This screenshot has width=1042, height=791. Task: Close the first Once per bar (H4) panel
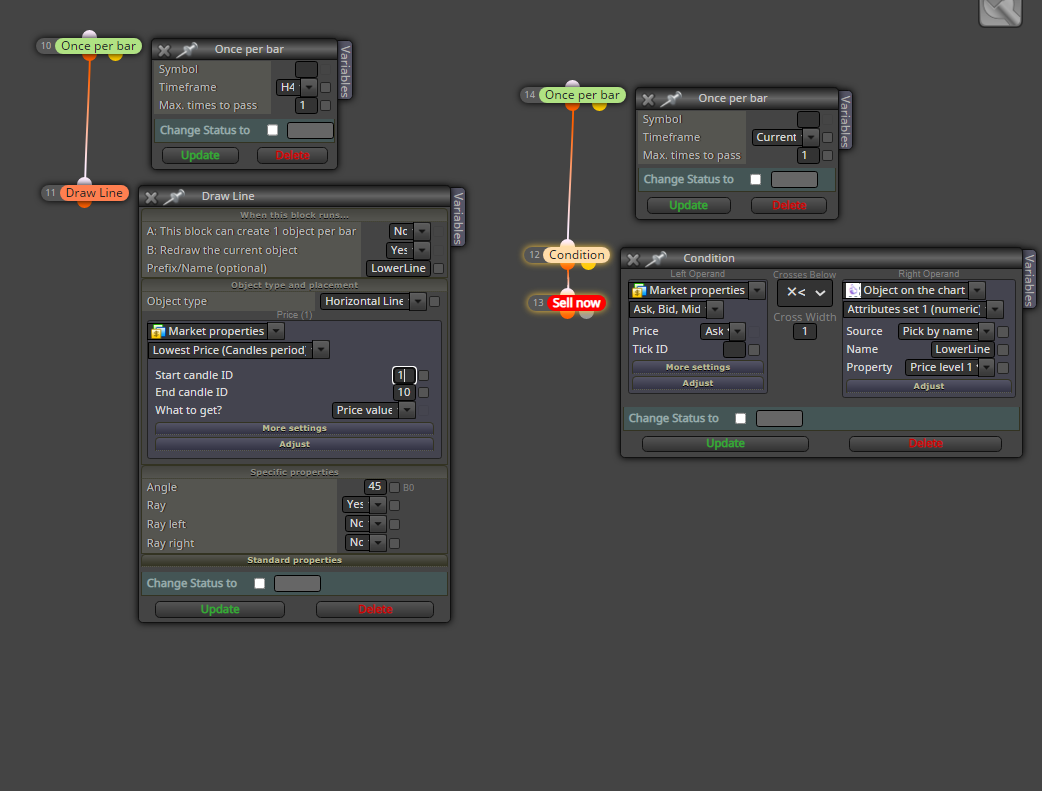164,51
